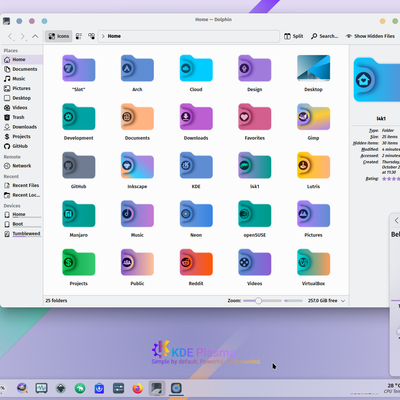Open the Cloud folder
400x400 pixels.
[196, 68]
